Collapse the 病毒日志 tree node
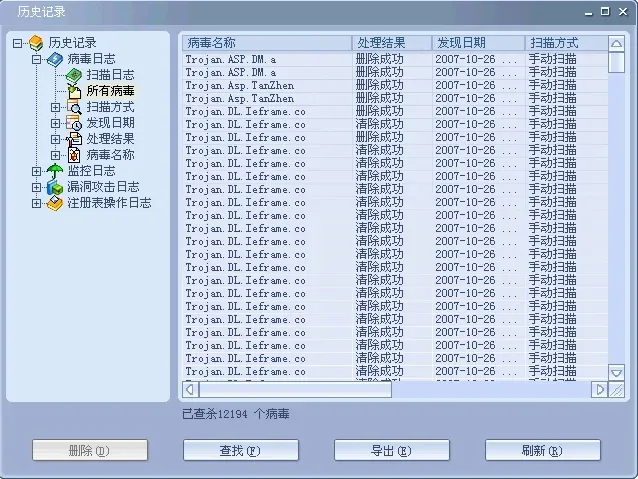Screen dimensions: 638x479 pos(37,59)
